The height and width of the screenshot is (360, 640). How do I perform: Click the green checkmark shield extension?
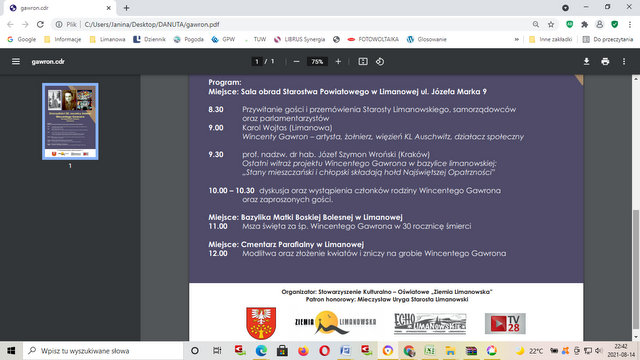(x=615, y=24)
